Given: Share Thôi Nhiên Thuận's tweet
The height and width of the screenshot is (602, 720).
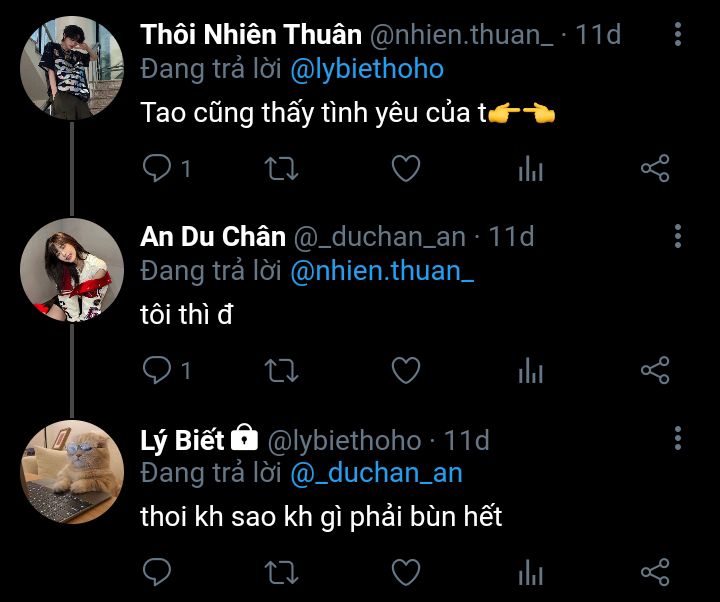Looking at the screenshot, I should (654, 168).
